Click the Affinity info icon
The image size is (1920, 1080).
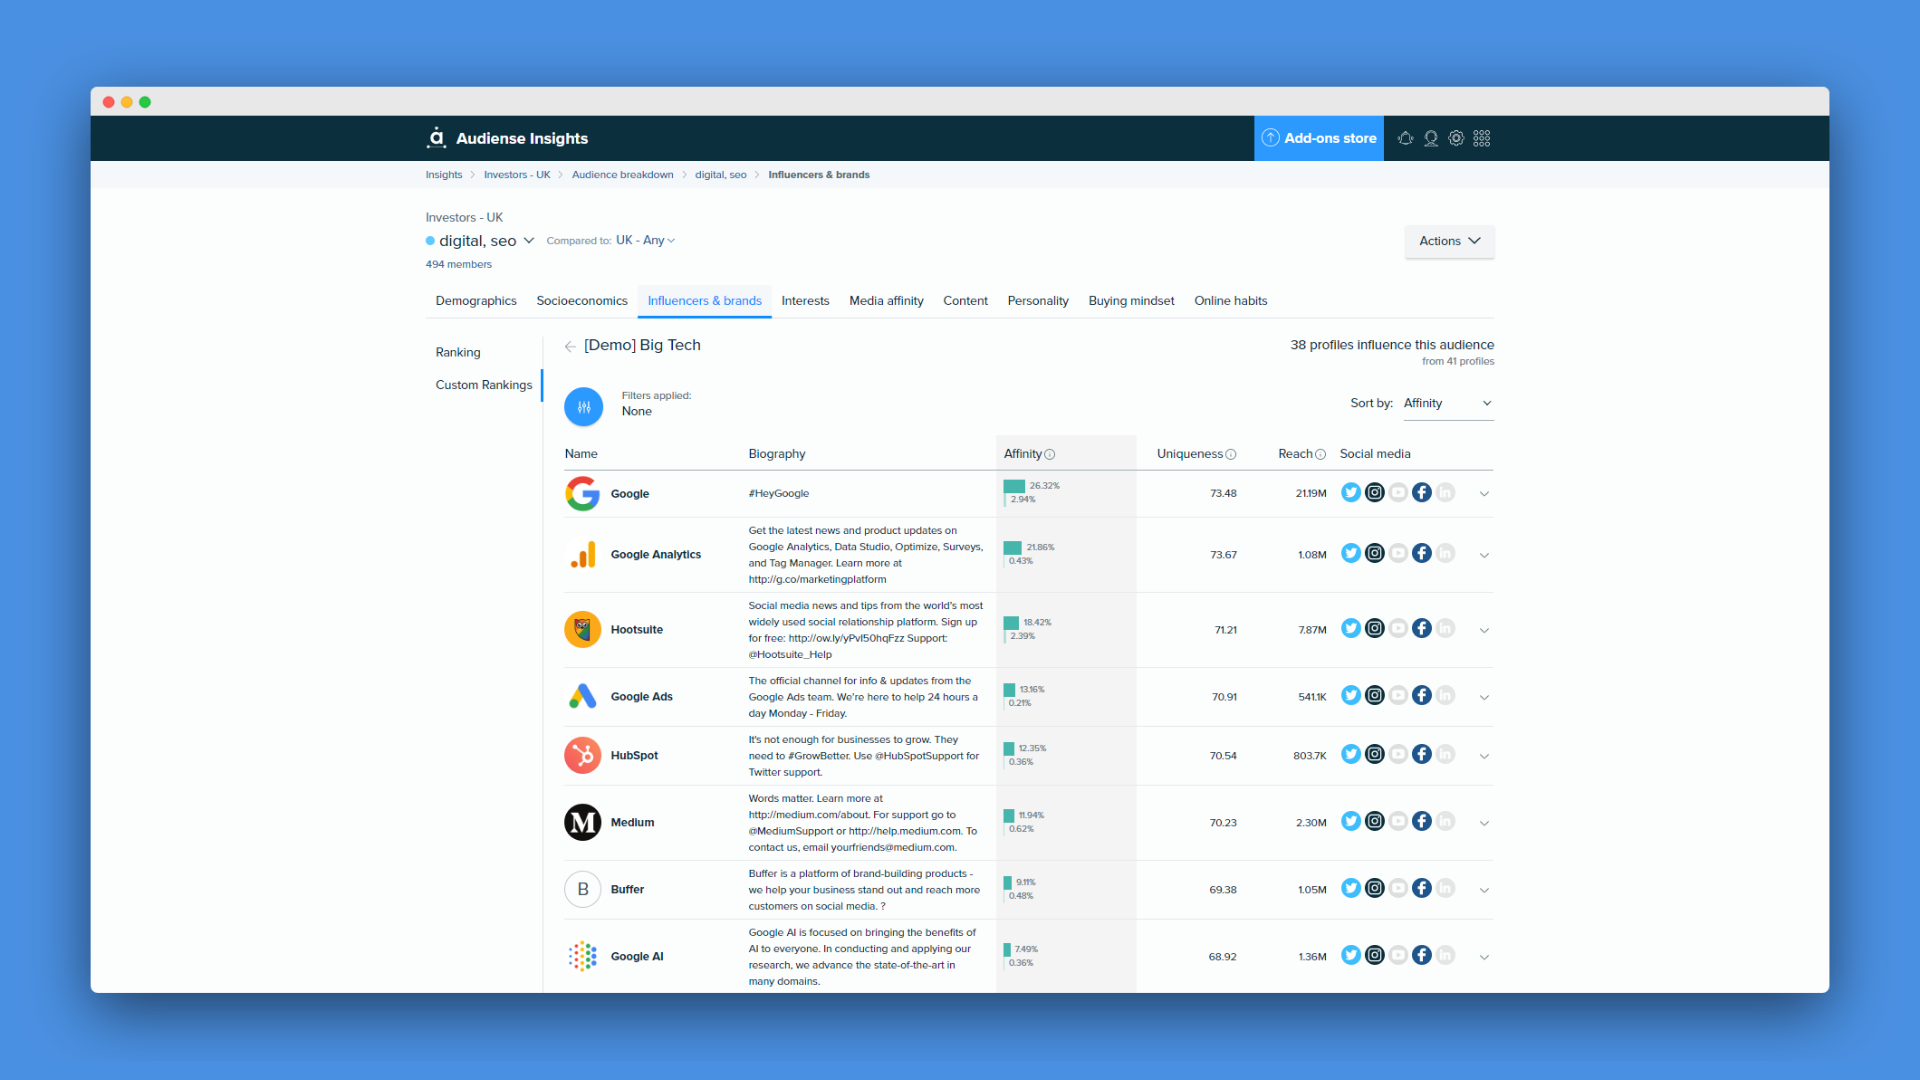tap(1050, 455)
